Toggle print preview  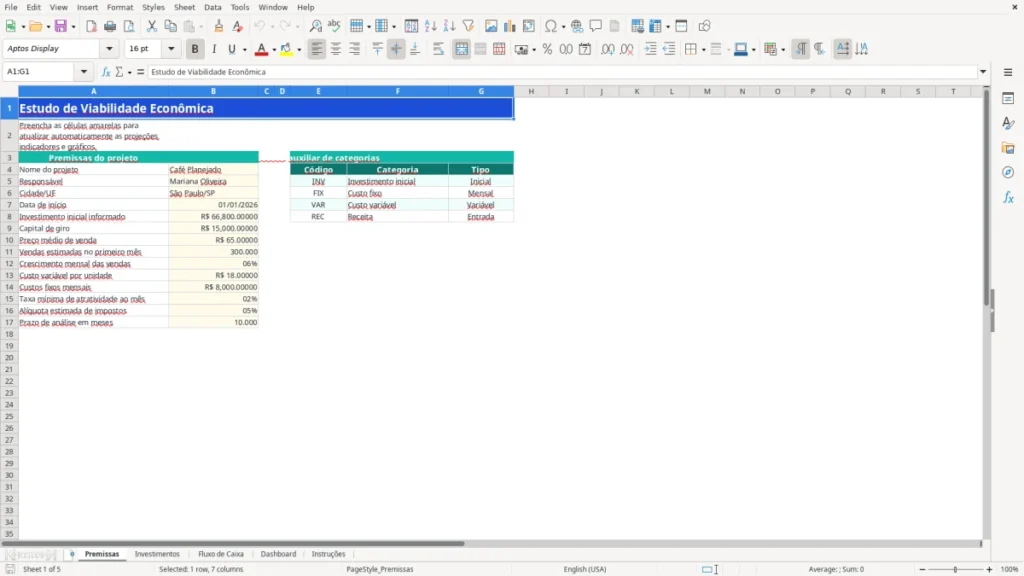pyautogui.click(x=129, y=26)
